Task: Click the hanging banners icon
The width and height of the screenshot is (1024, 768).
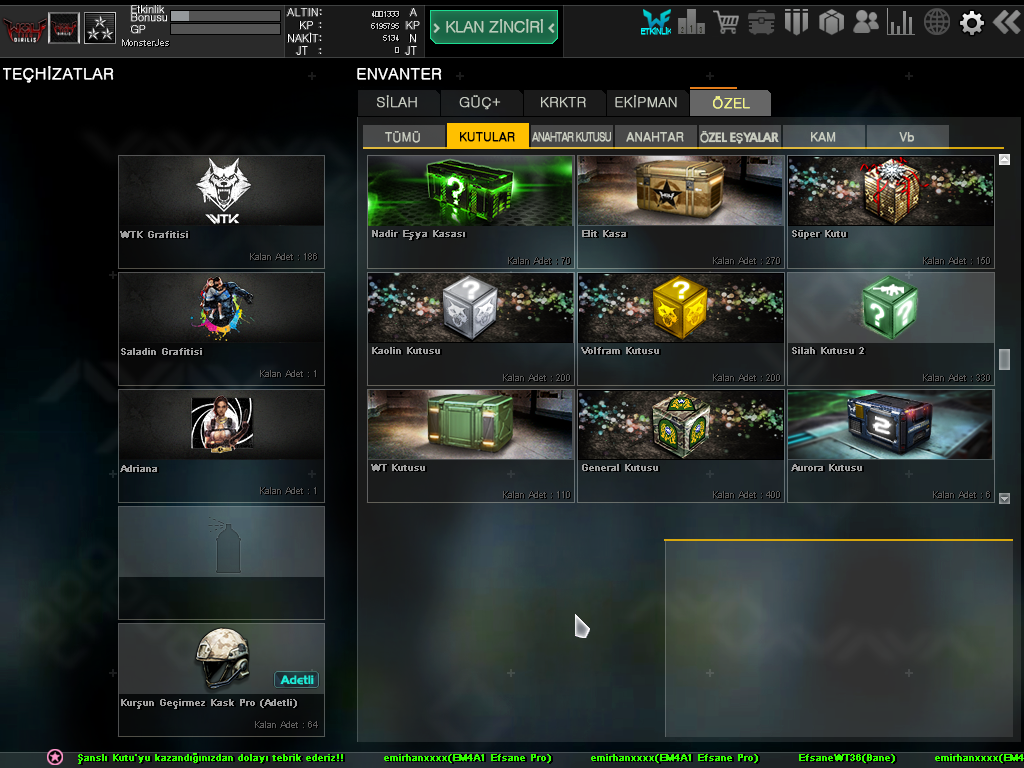Action: [x=796, y=23]
